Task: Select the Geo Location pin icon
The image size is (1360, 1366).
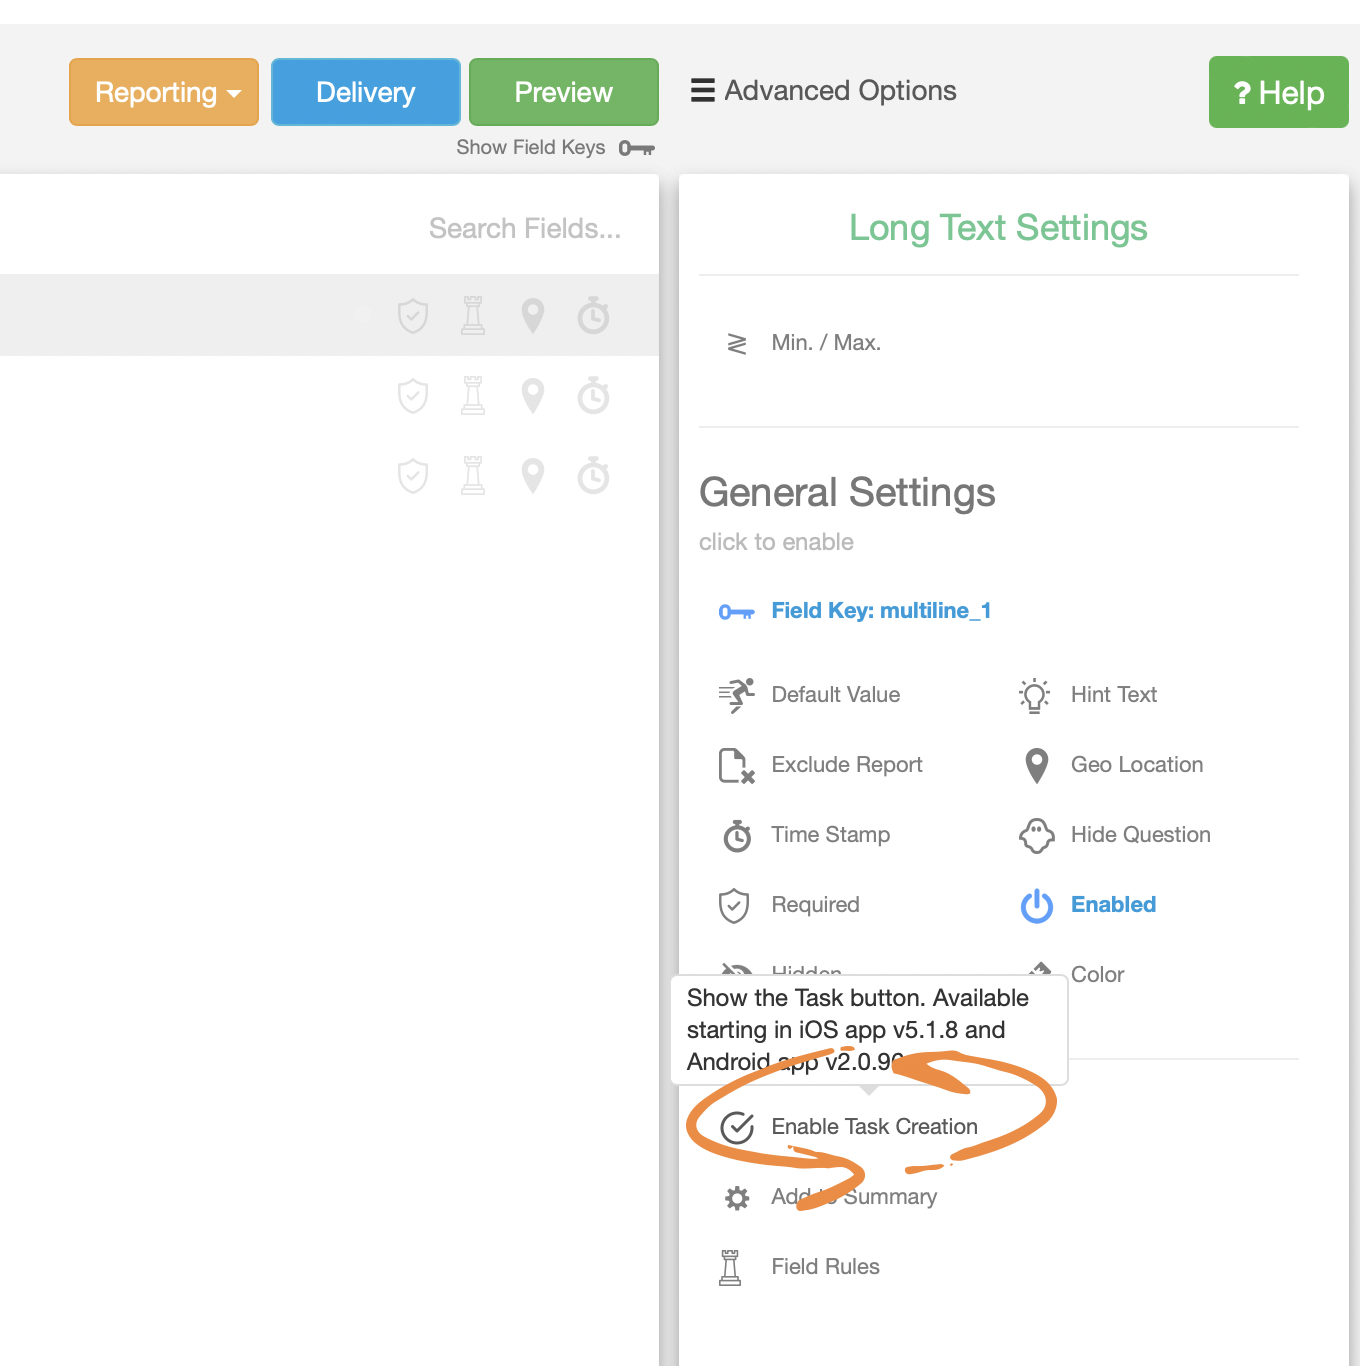Action: coord(1036,765)
